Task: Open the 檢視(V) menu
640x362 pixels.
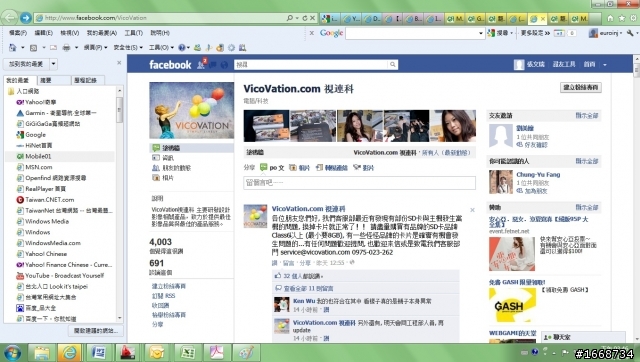Action: pyautogui.click(x=70, y=33)
